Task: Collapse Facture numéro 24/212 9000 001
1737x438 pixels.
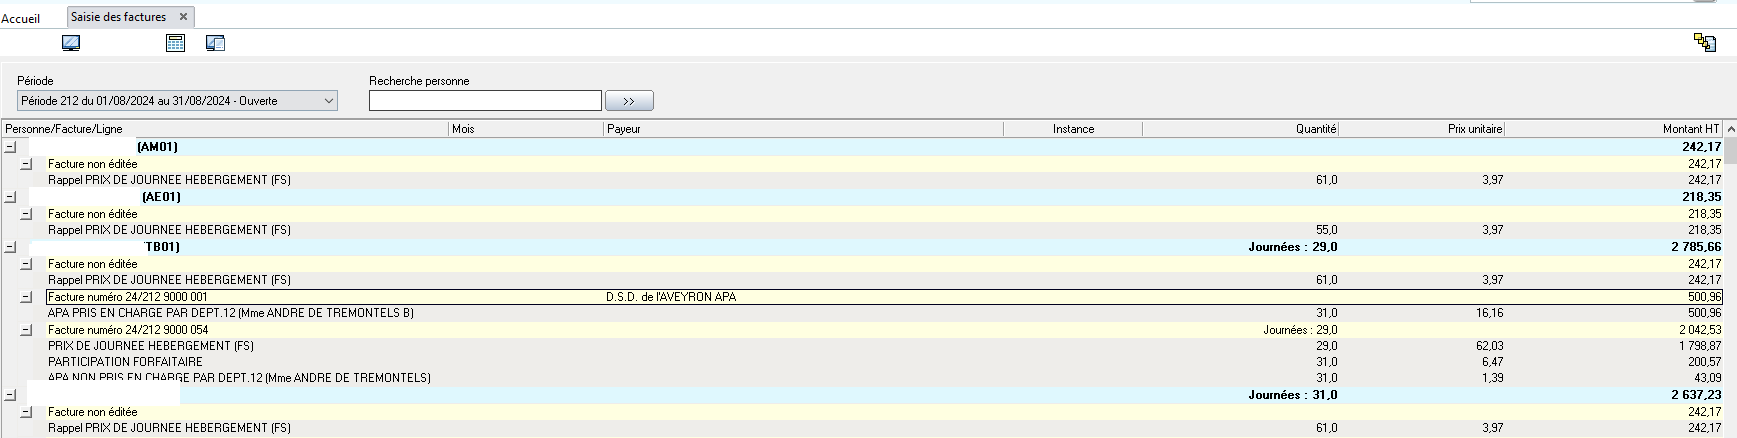Action: [x=27, y=297]
